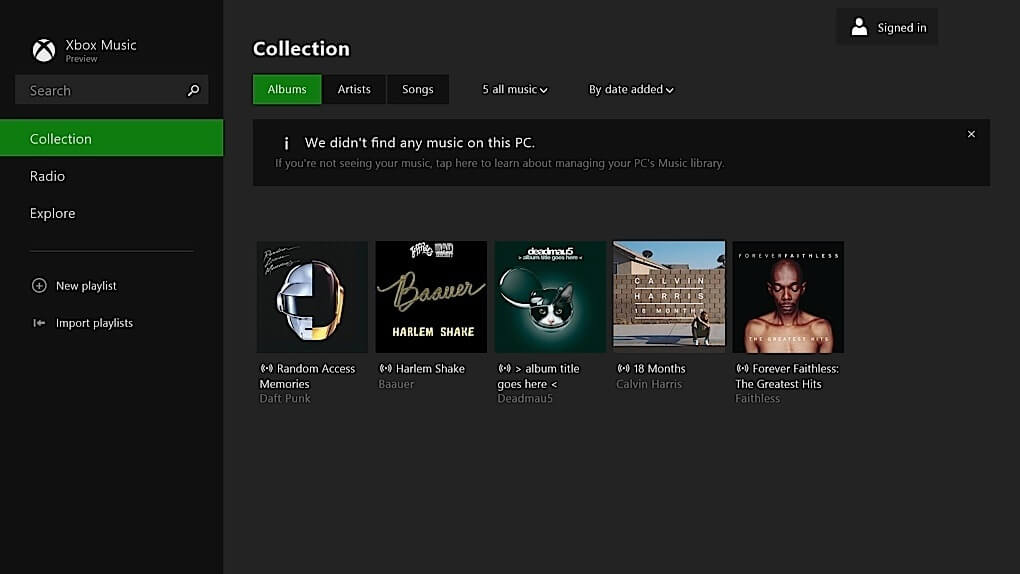Click the New playlist plus icon

coord(39,286)
